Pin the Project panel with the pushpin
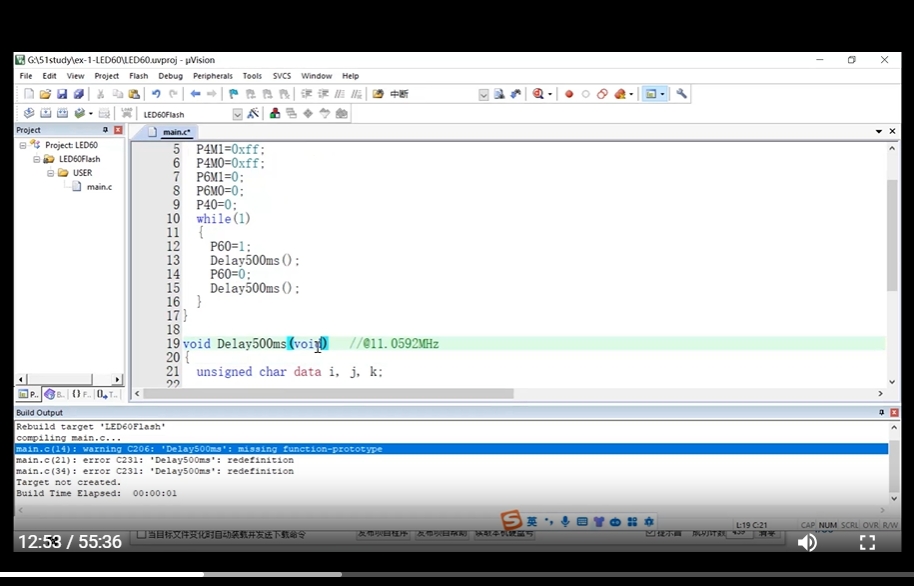 coord(105,130)
